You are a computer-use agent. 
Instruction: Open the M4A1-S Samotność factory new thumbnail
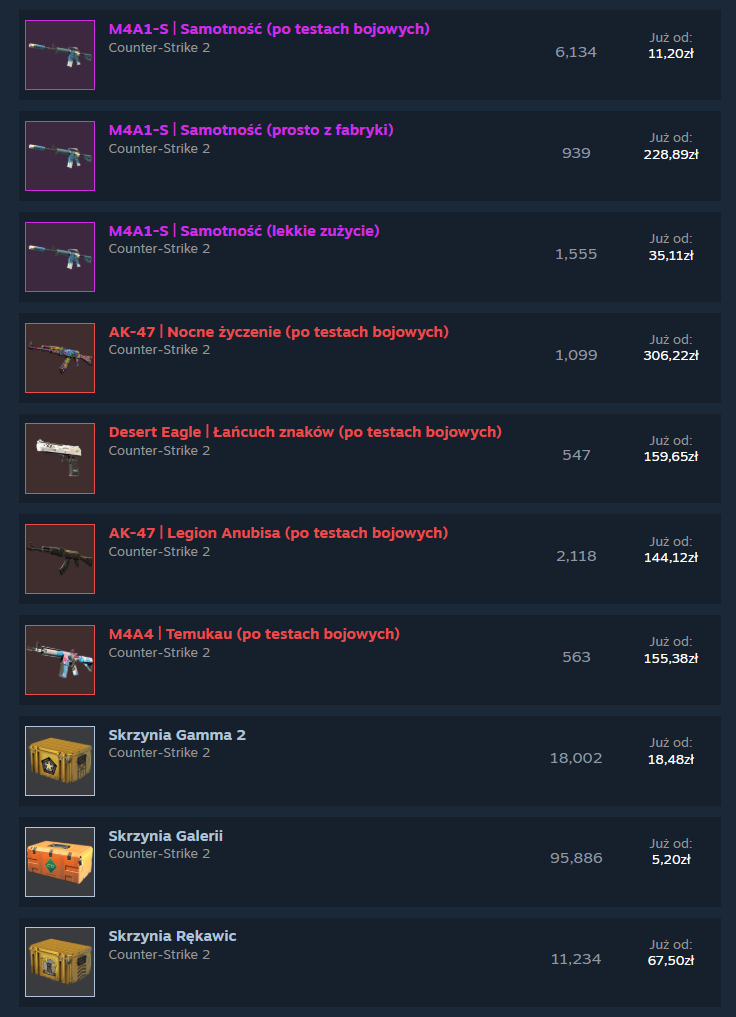[60, 156]
